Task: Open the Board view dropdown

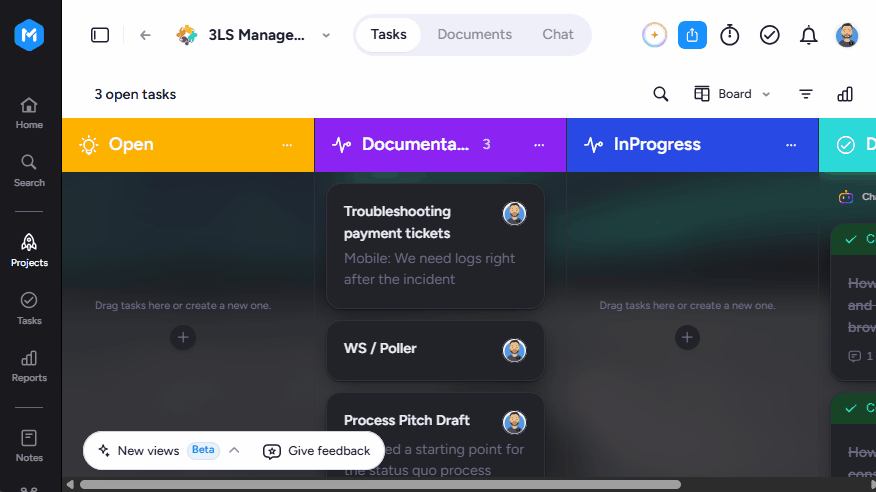Action: [732, 94]
